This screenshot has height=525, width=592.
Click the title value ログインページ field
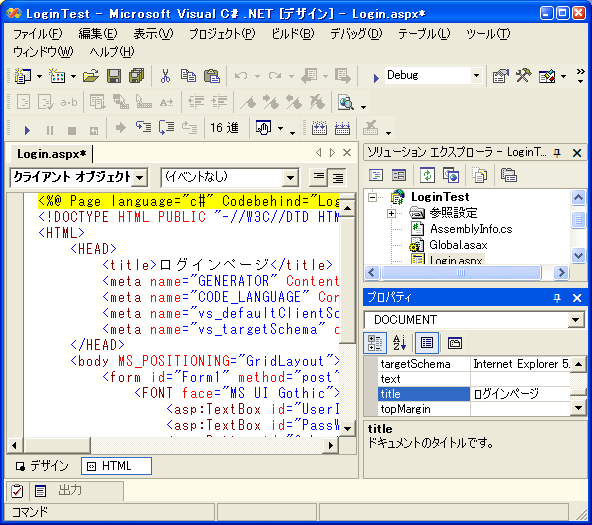(520, 394)
